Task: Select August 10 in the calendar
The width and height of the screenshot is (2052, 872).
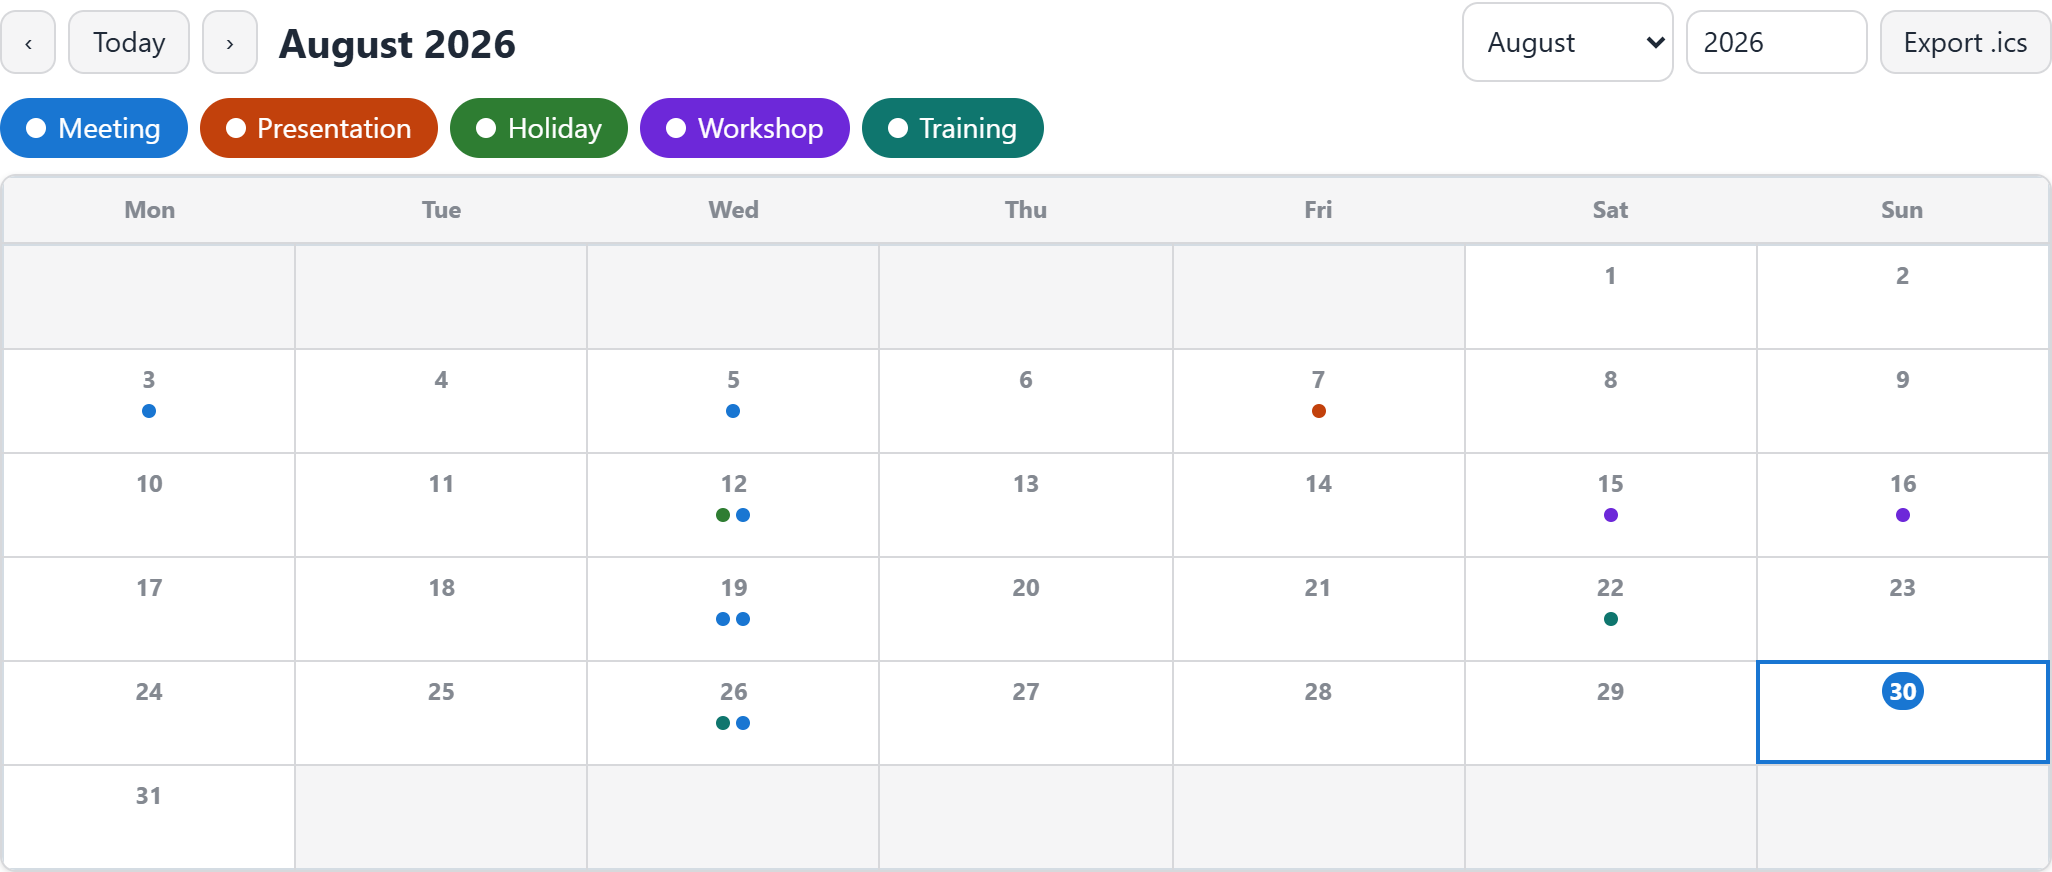Action: tap(149, 505)
